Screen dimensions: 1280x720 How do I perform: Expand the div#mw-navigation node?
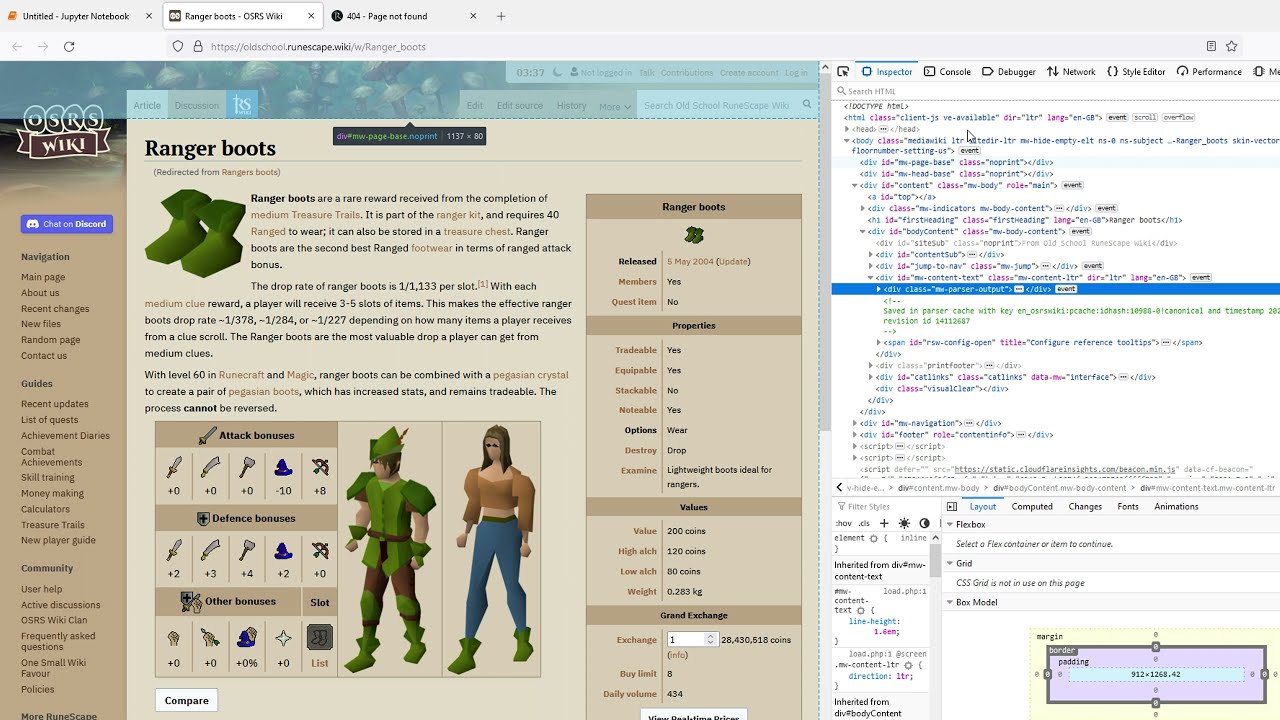[855, 423]
